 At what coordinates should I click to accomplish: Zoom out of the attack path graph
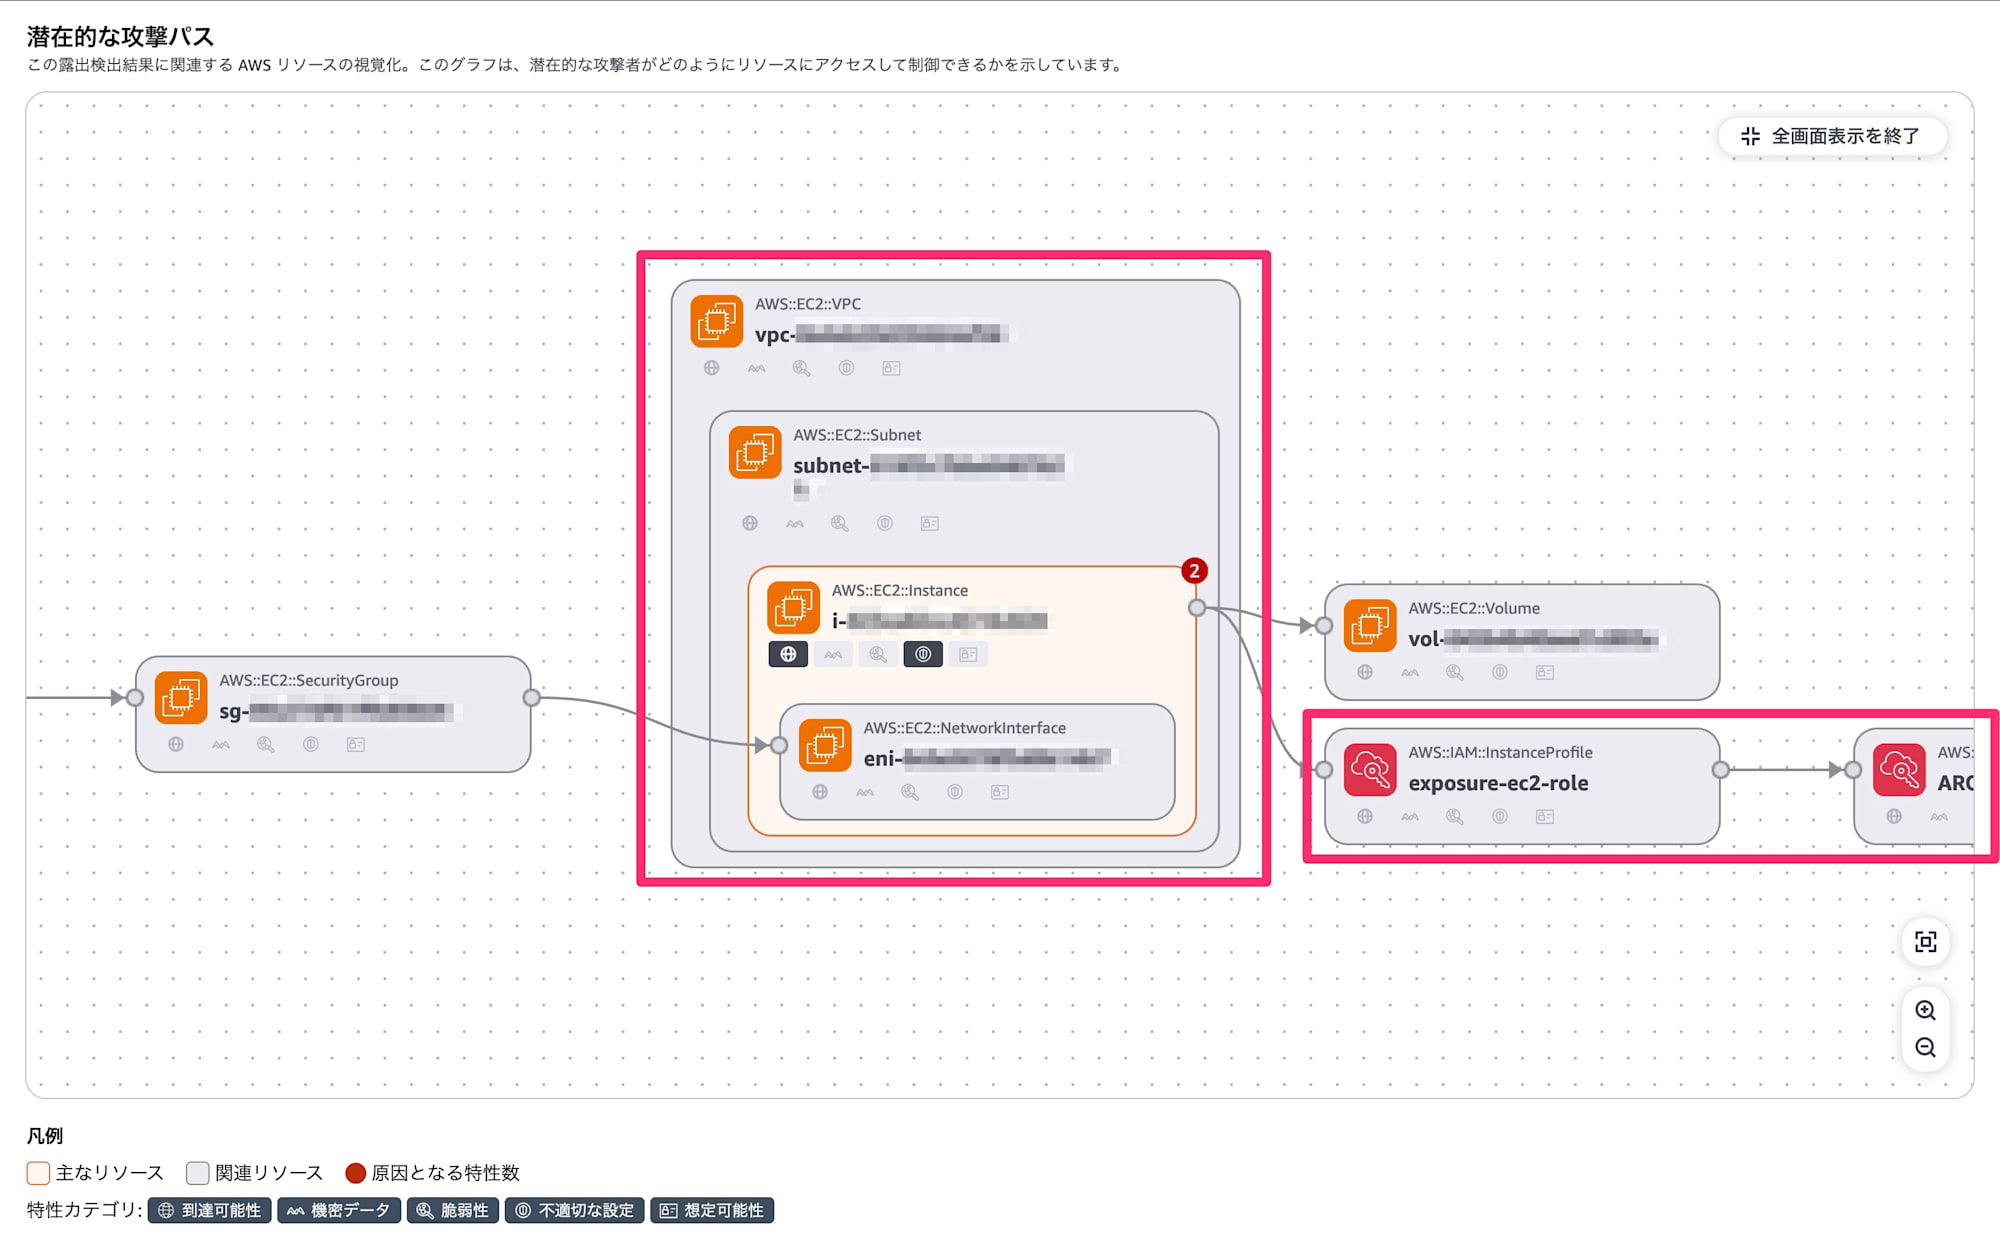pos(1925,1047)
